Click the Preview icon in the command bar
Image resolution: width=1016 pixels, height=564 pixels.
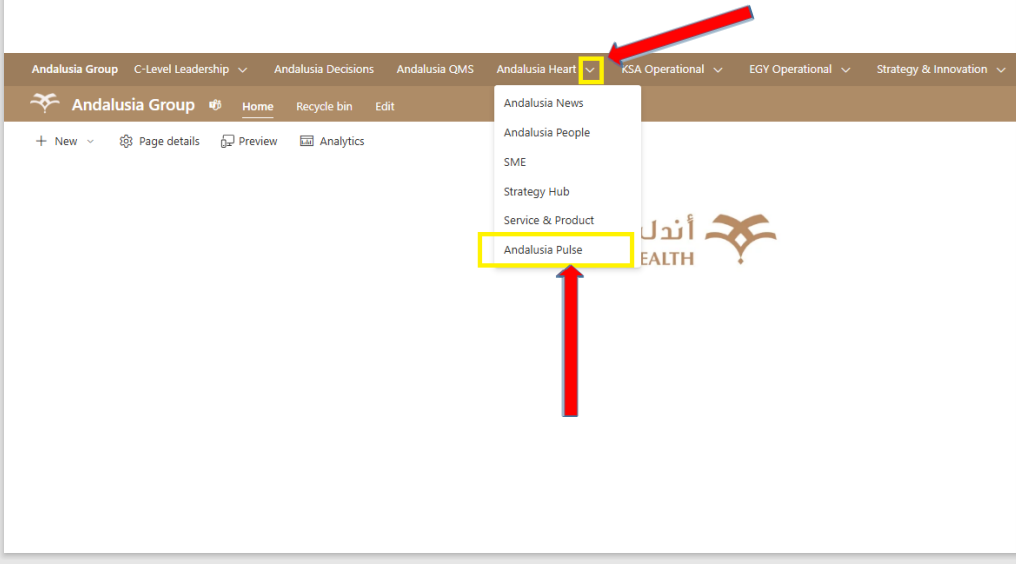click(228, 141)
